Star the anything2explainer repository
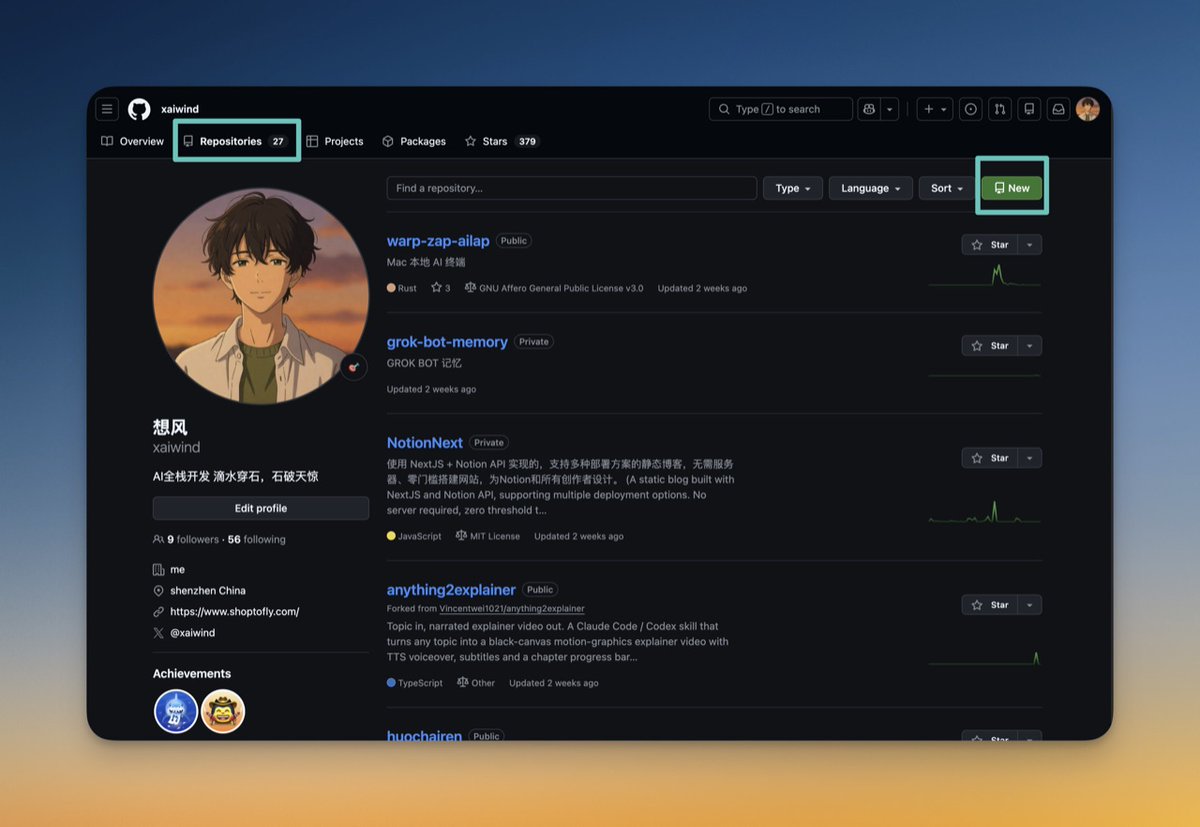Viewport: 1200px width, 827px height. click(990, 605)
